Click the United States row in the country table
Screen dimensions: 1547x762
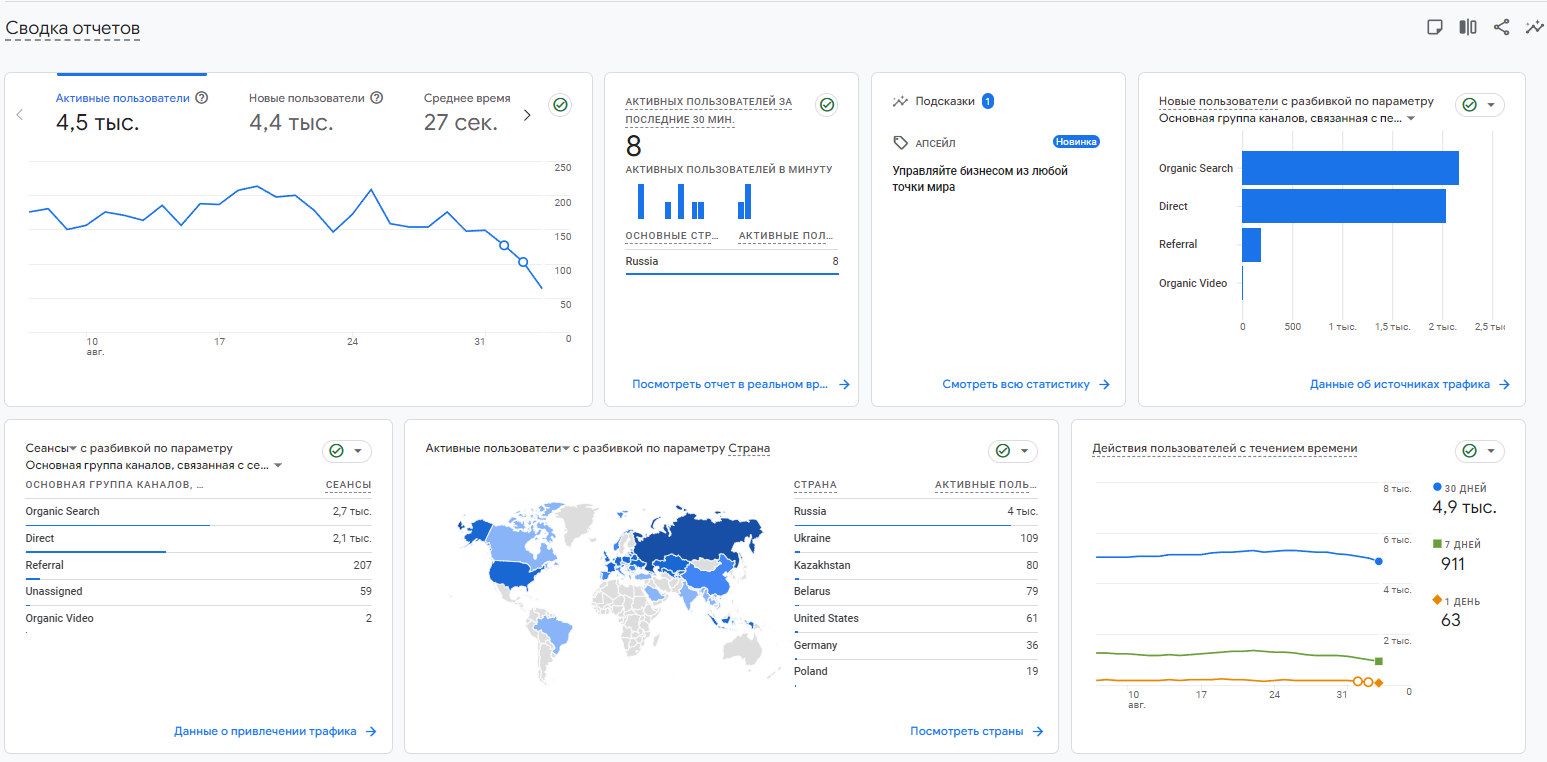[x=916, y=619]
